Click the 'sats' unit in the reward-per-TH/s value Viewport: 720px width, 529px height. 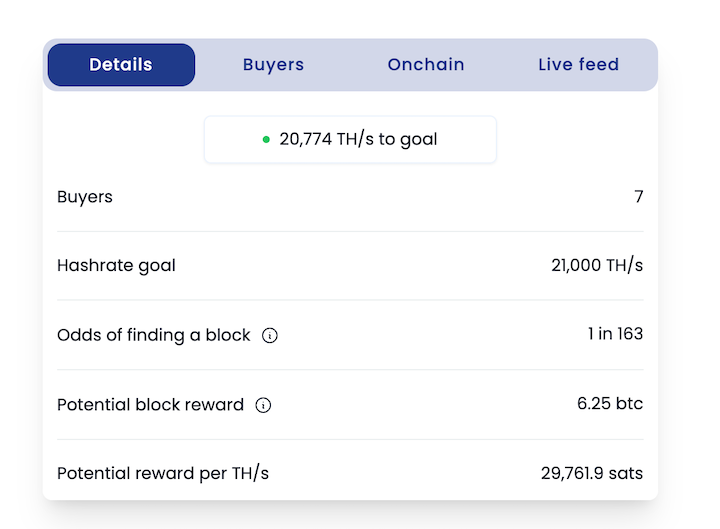tap(625, 474)
